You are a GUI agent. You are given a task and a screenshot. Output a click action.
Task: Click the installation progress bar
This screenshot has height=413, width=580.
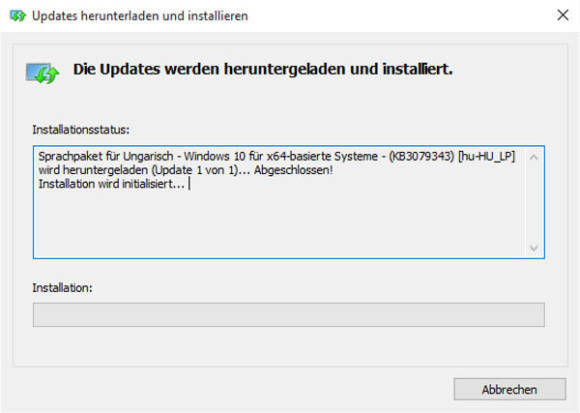coord(289,315)
